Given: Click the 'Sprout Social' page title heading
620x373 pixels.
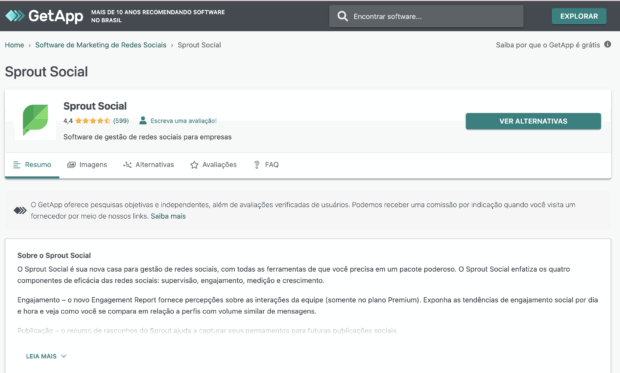Looking at the screenshot, I should [46, 72].
